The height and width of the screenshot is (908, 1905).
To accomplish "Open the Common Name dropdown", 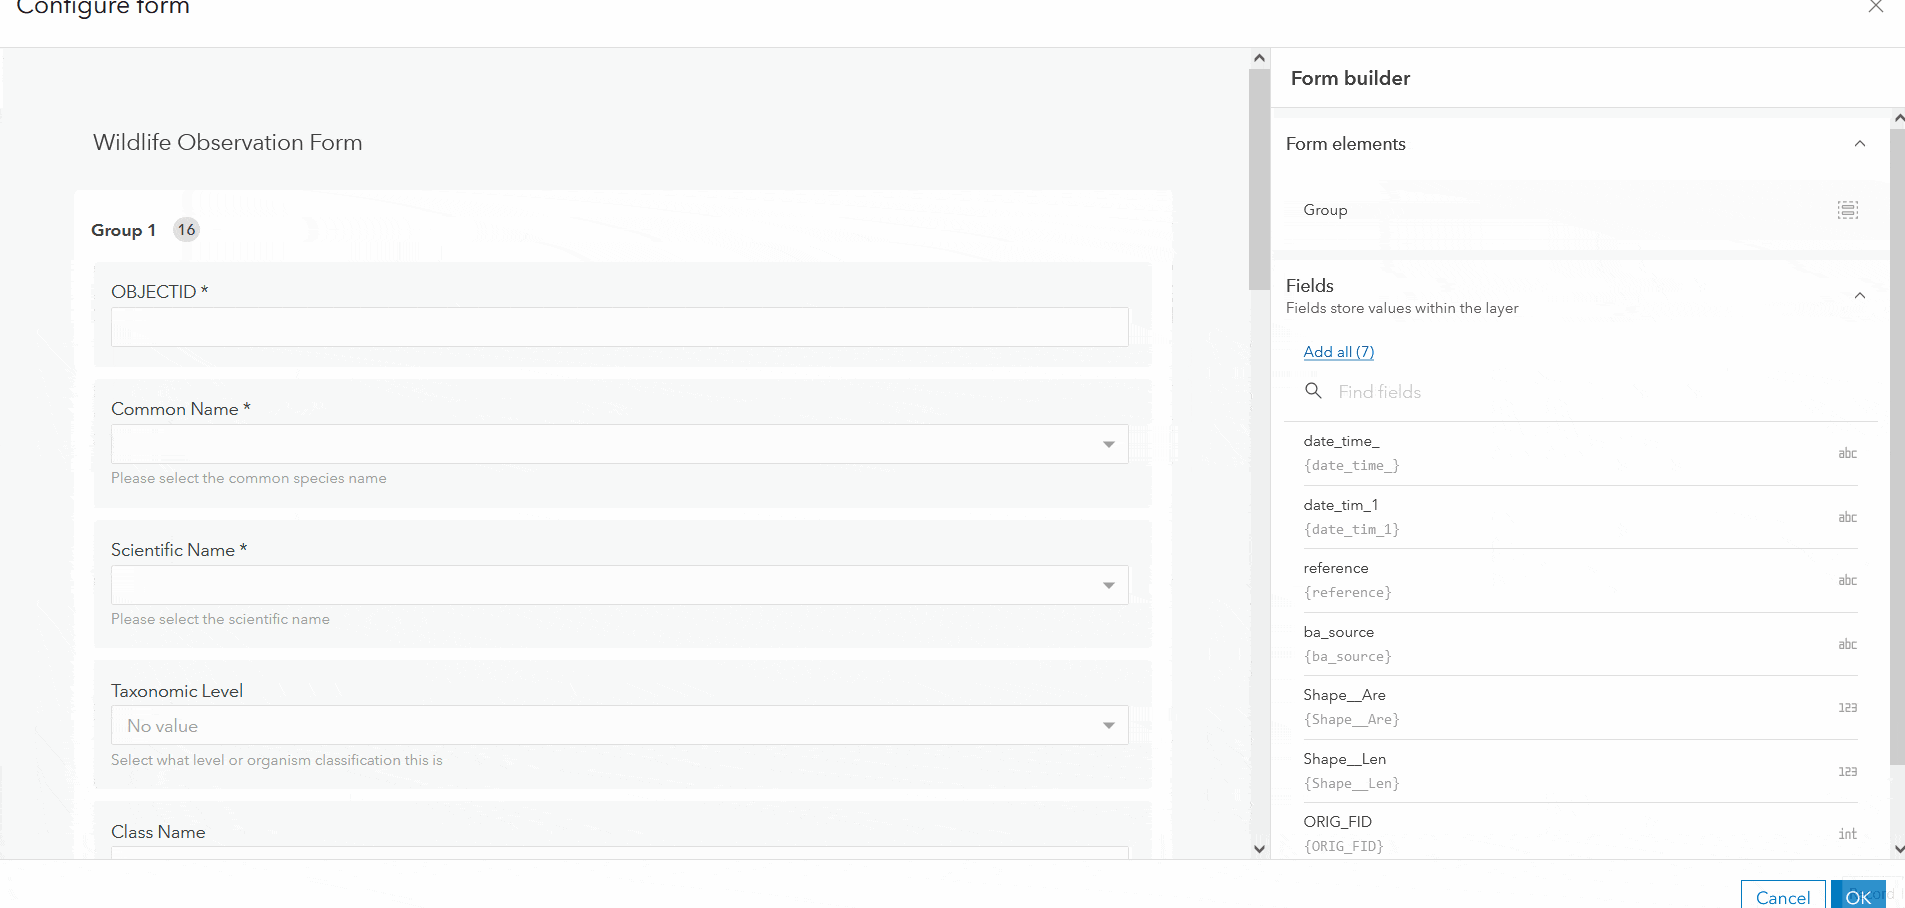I will [1108, 443].
